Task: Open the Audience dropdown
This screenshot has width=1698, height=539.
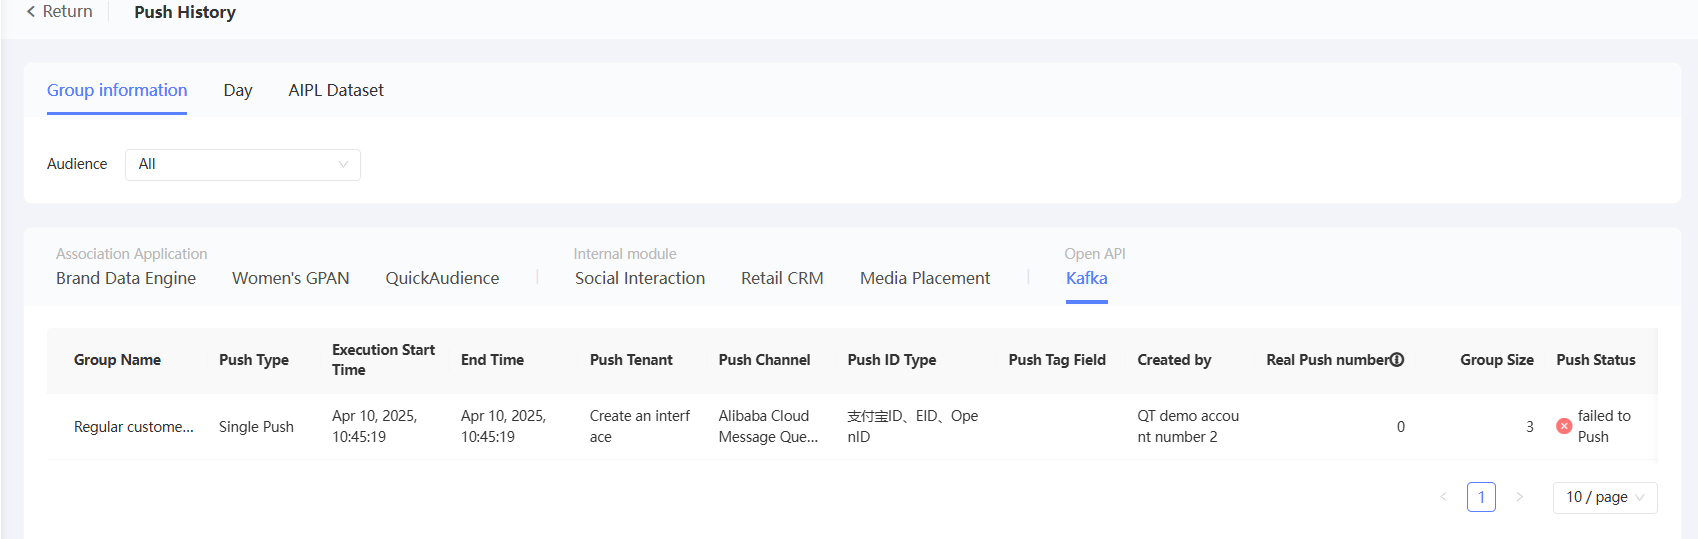Action: 242,165
